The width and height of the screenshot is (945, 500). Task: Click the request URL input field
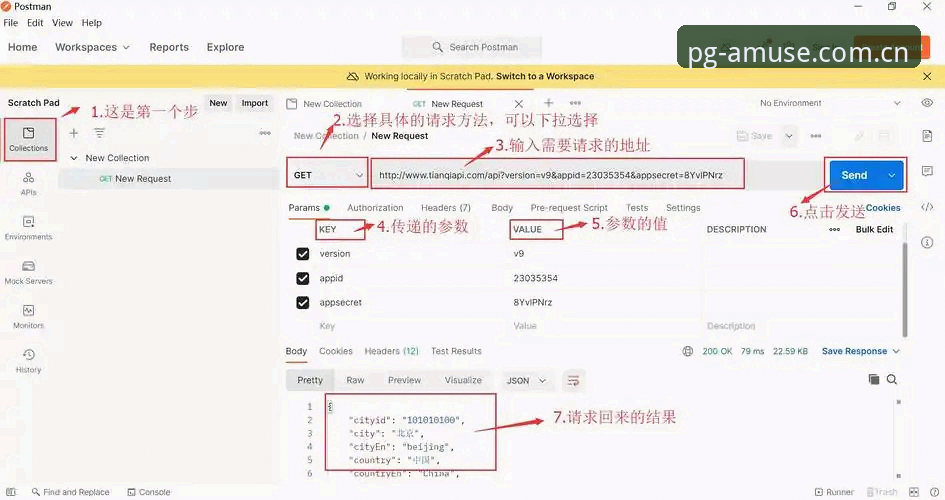(557, 175)
